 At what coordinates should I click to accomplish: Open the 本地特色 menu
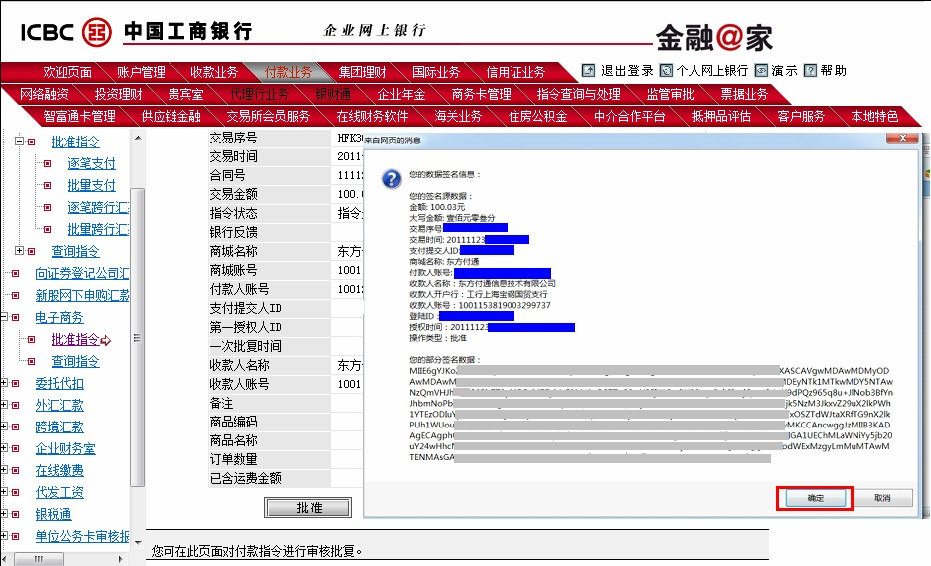coord(875,116)
